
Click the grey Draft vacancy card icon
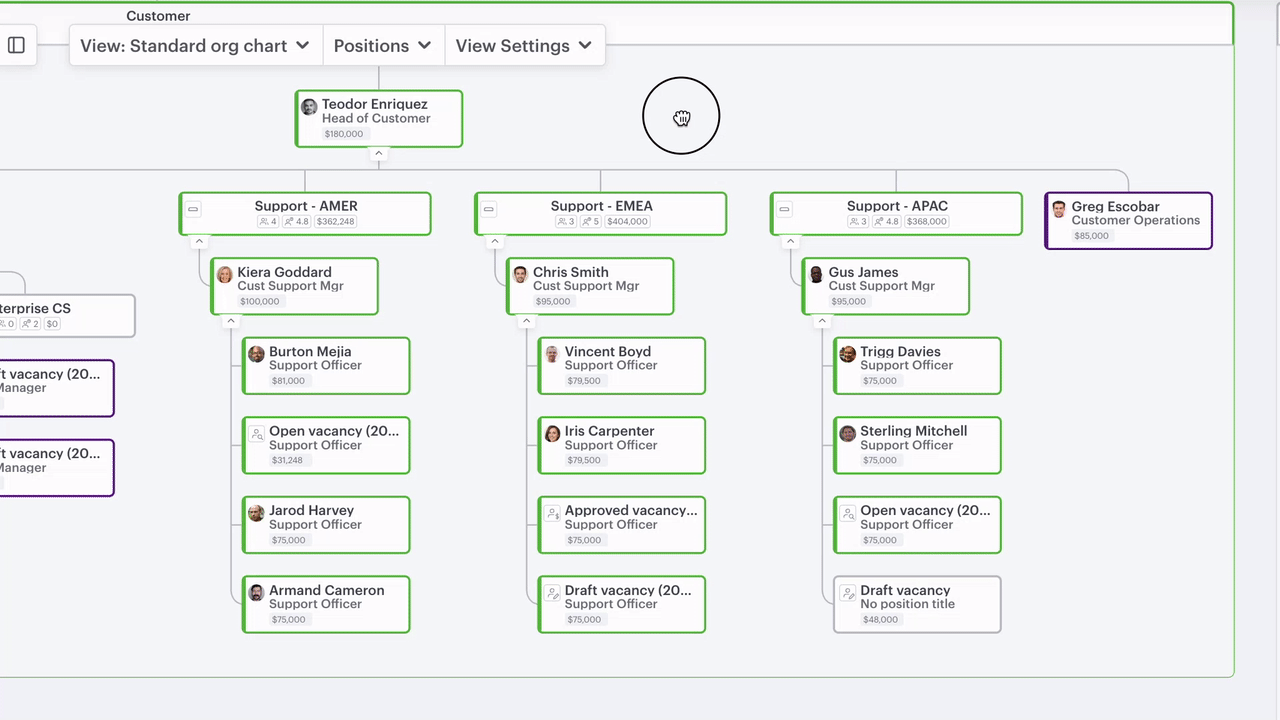coord(848,593)
